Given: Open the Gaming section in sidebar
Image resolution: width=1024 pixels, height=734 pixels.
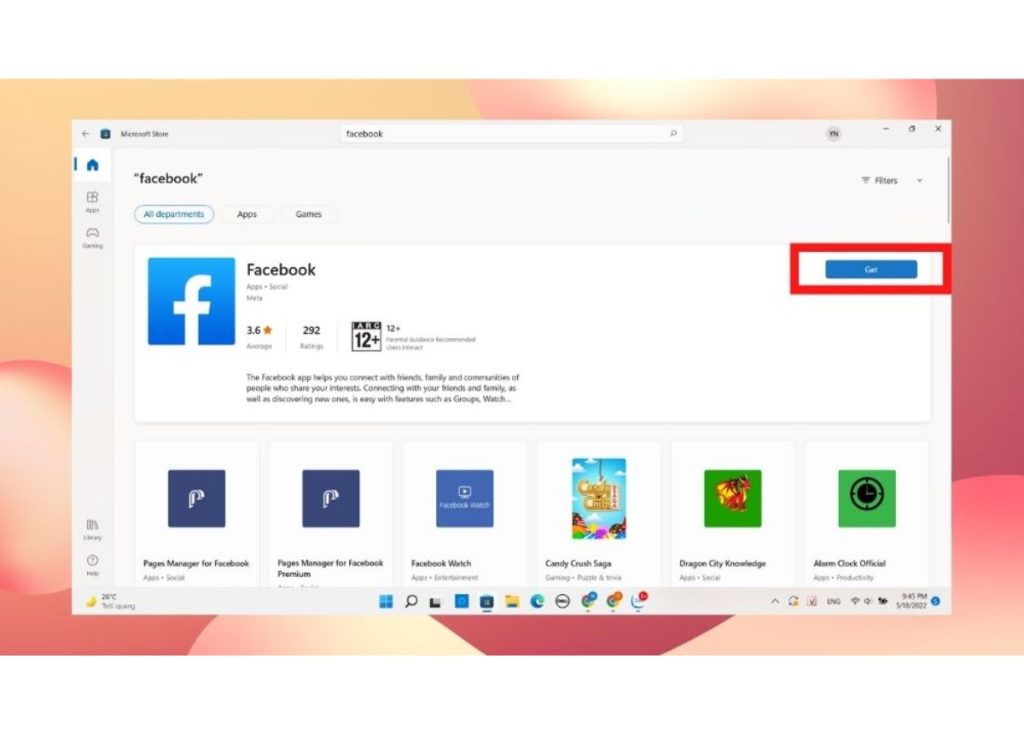Looking at the screenshot, I should pos(93,237).
